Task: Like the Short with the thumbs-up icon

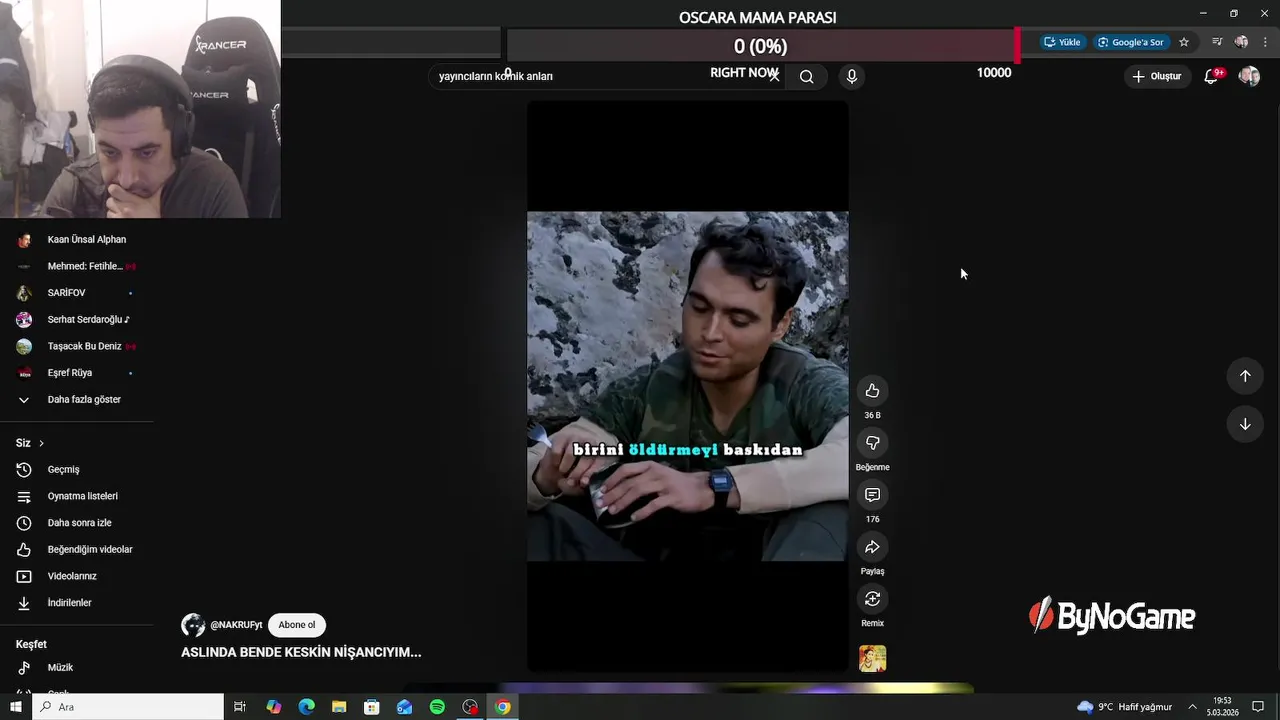Action: tap(872, 391)
